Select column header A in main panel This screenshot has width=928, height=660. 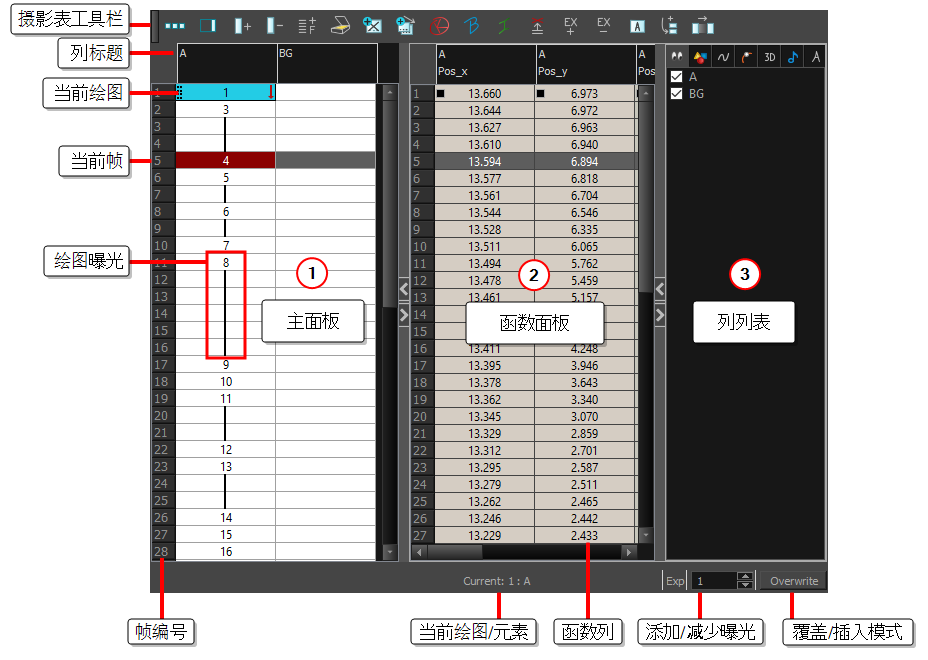[x=227, y=63]
